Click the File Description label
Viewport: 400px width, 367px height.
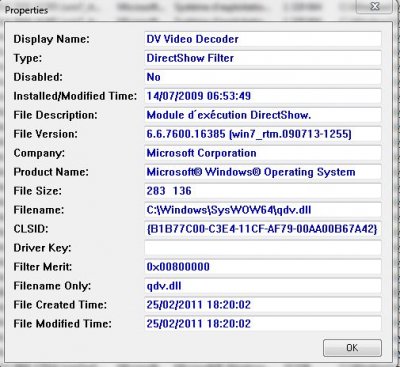[55, 115]
